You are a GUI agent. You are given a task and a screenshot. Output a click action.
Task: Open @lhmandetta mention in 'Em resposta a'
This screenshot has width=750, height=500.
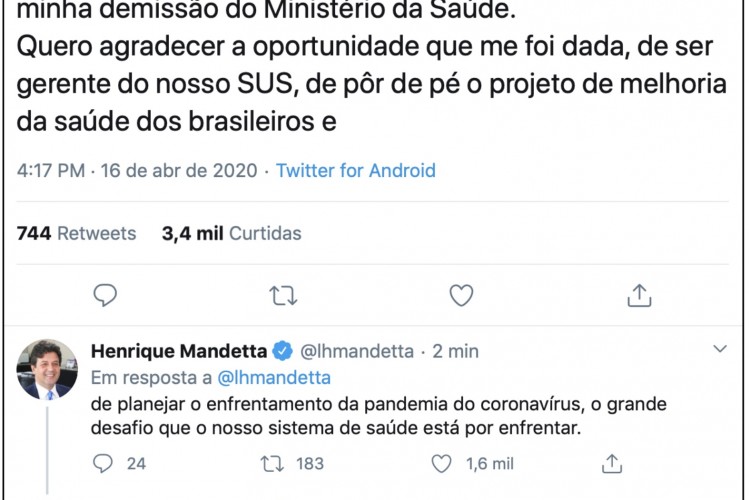(x=273, y=378)
